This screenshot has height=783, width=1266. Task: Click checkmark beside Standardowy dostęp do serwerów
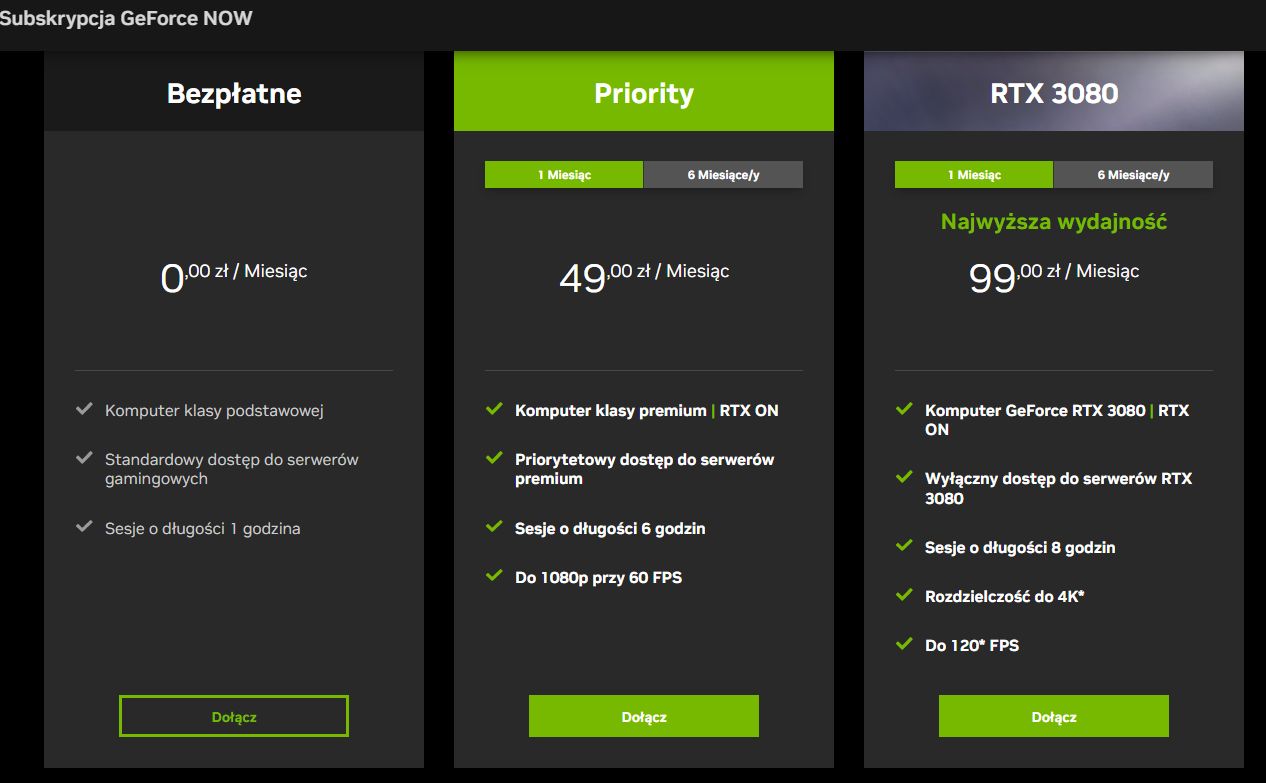click(84, 458)
